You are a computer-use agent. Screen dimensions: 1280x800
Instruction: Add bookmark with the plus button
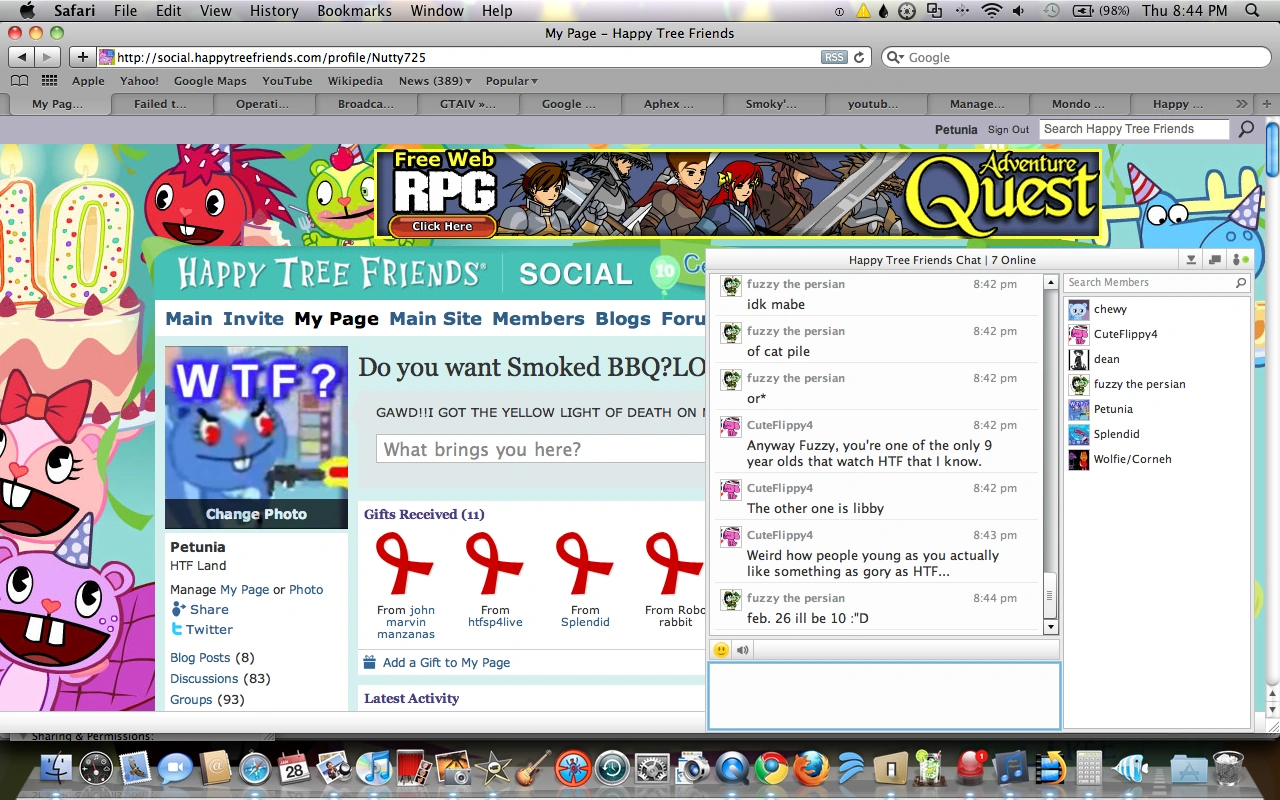point(83,57)
